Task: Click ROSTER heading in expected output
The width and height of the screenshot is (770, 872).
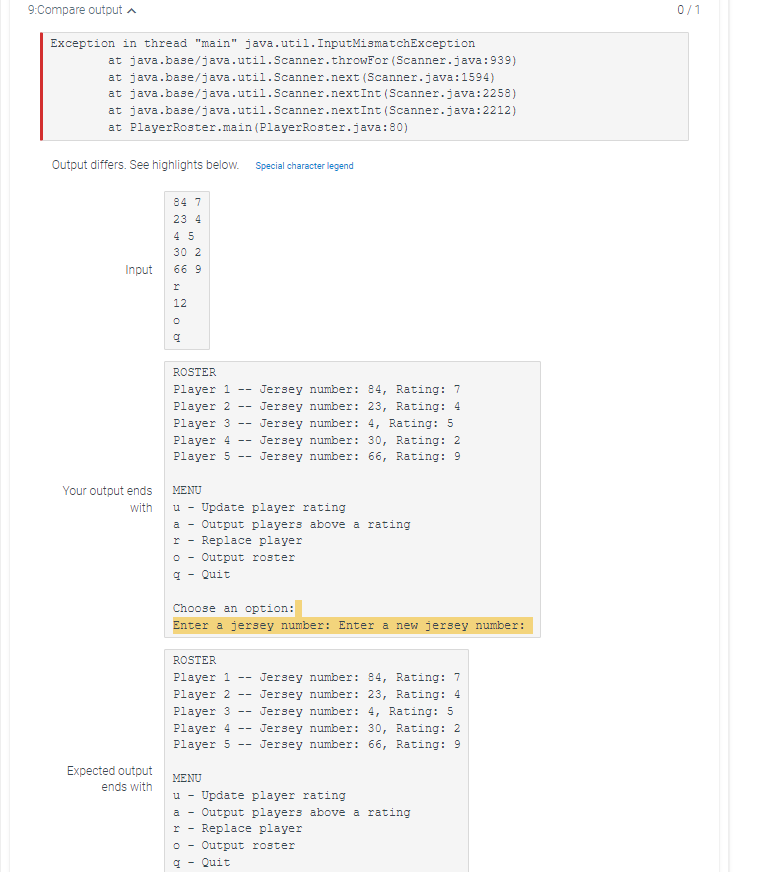Action: 194,660
